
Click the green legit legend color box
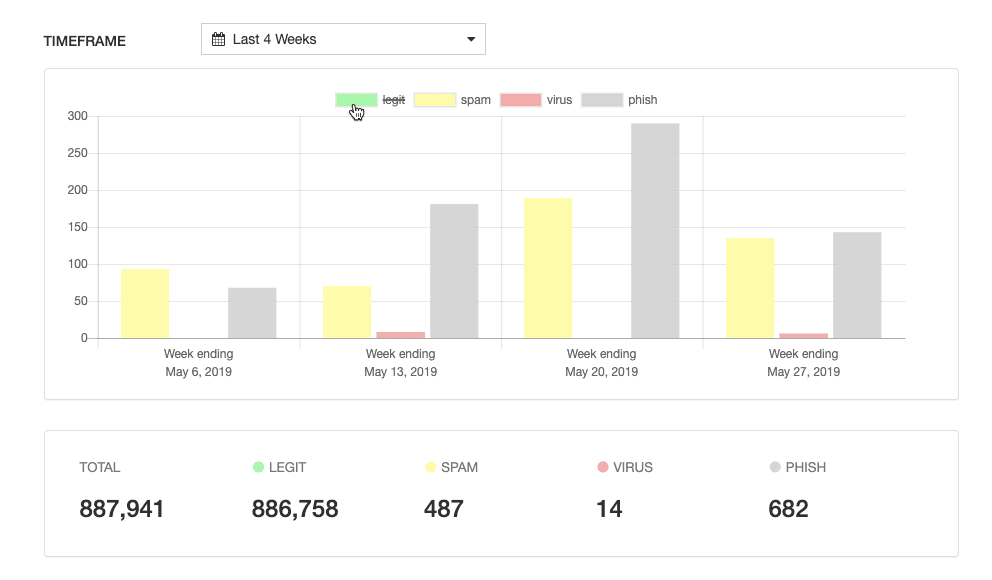356,100
